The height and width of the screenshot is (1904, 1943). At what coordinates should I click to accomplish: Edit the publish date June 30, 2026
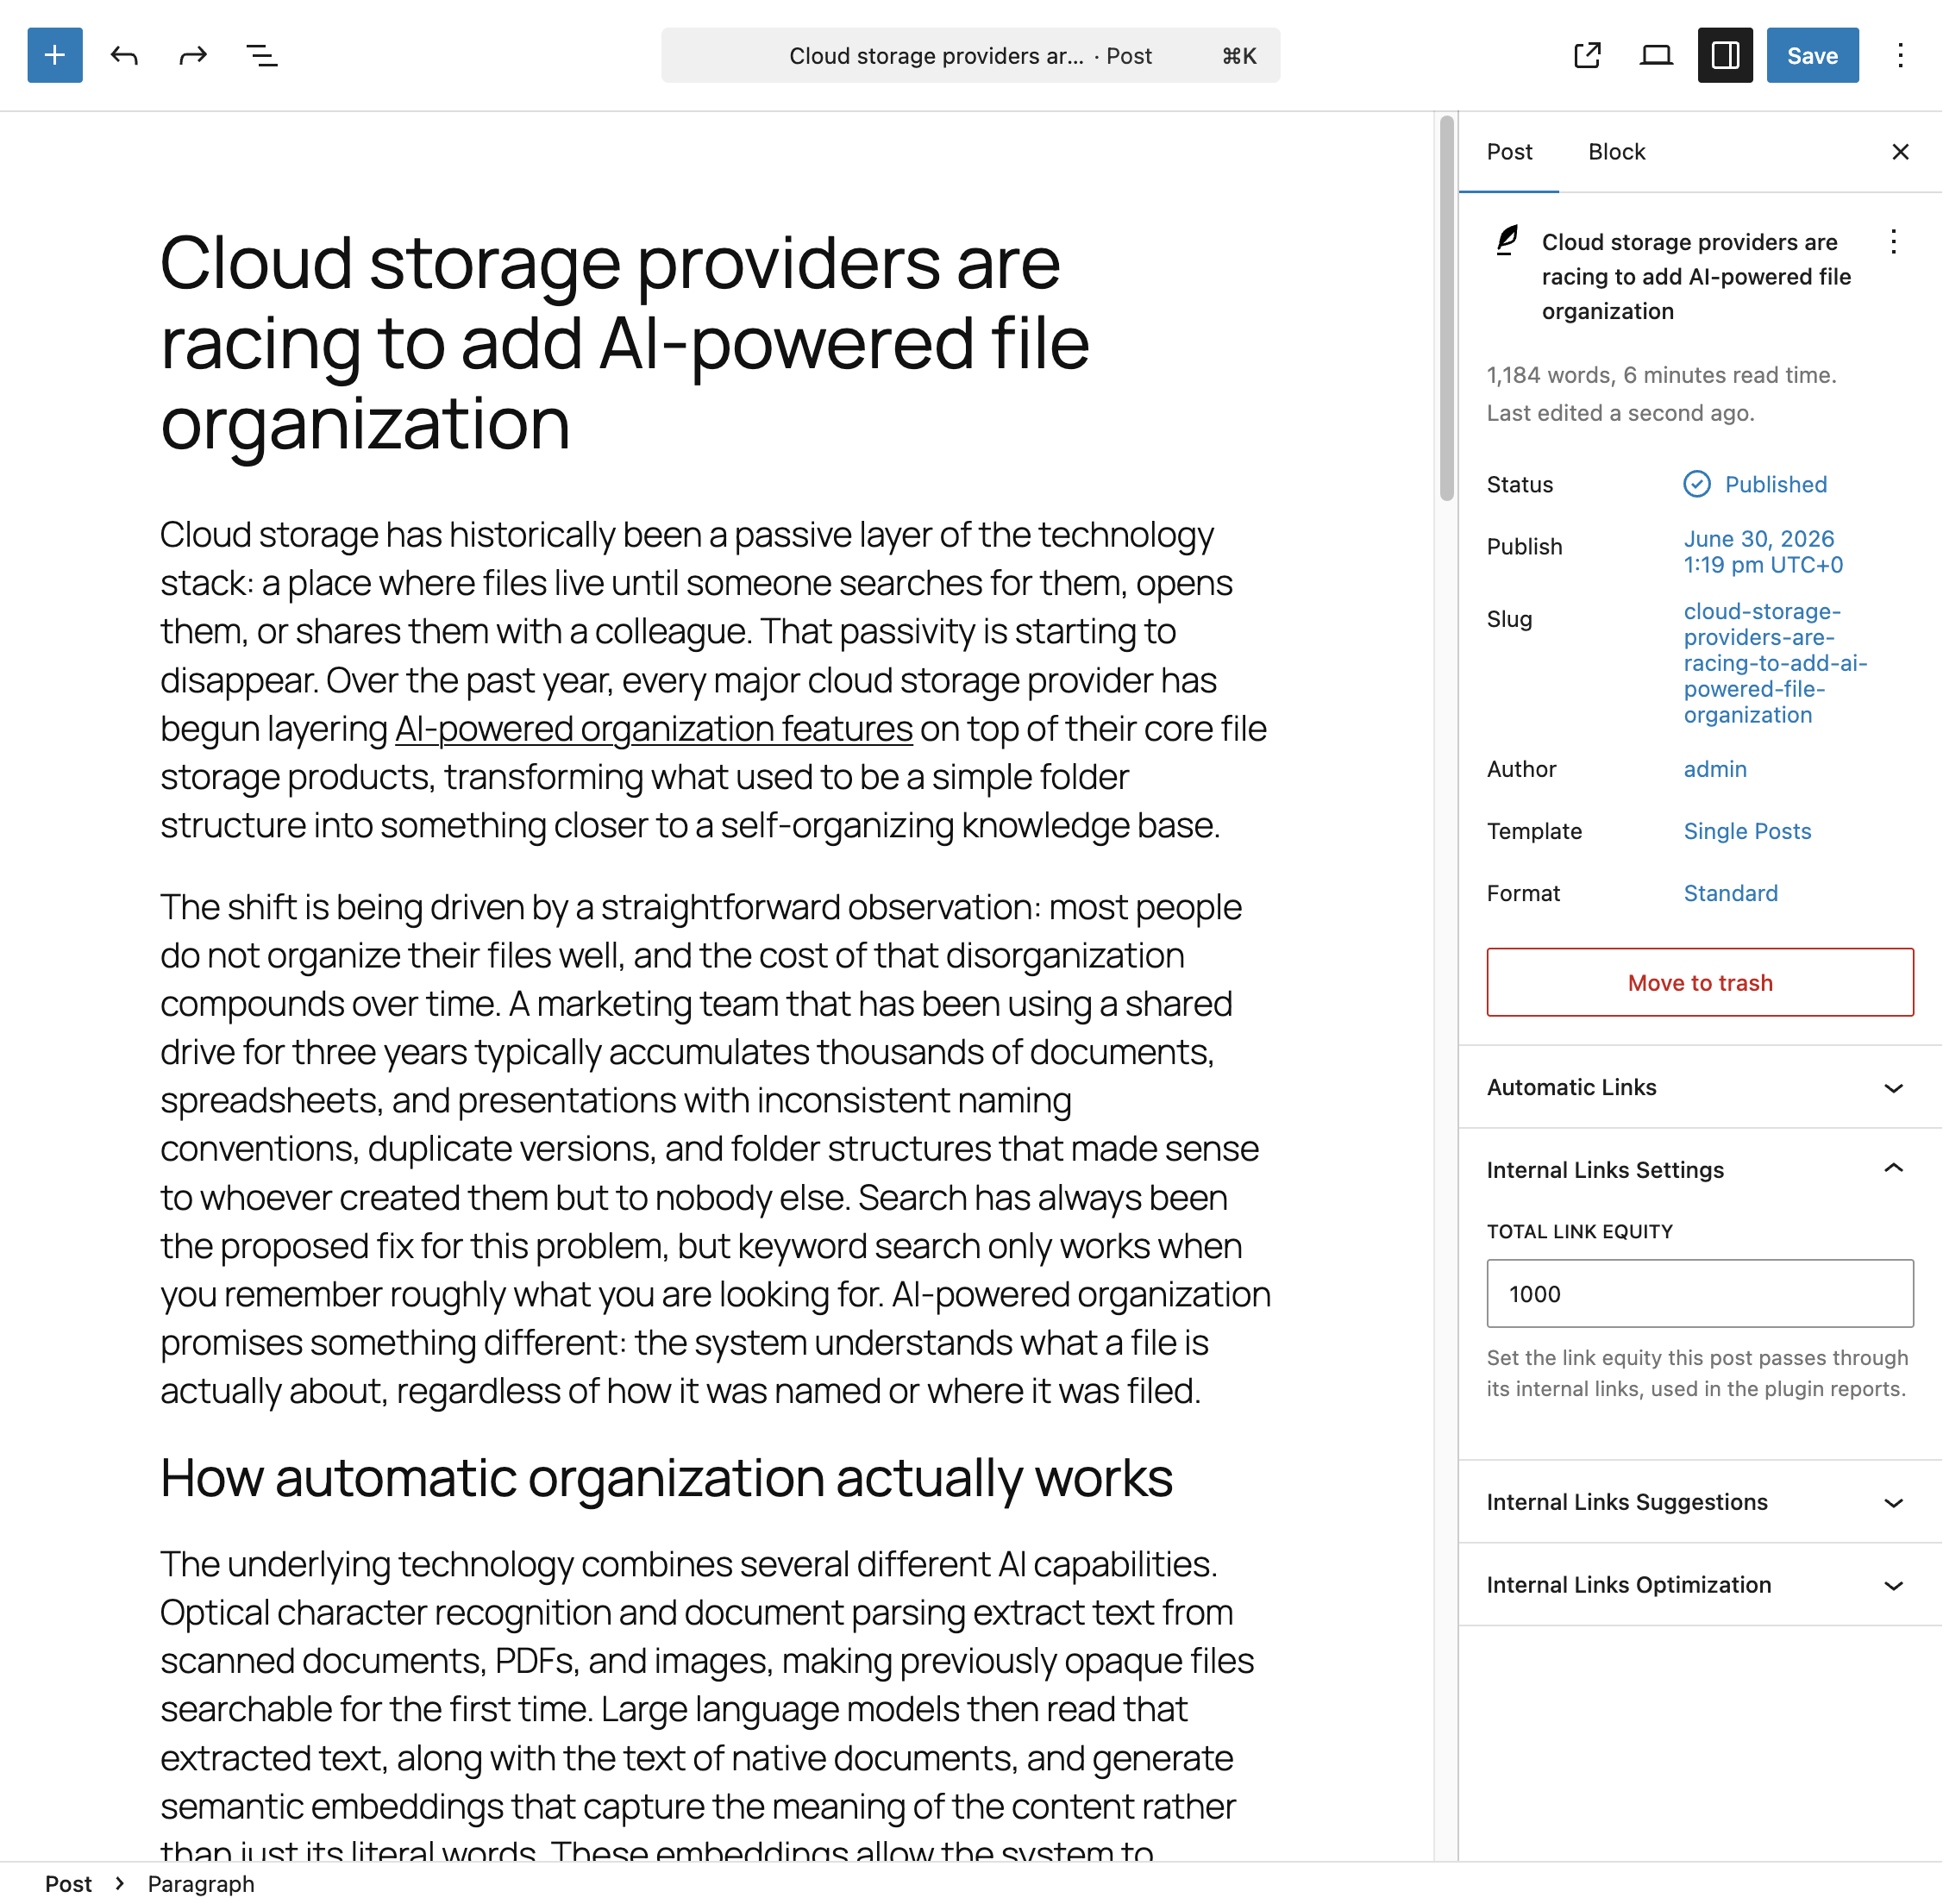click(x=1763, y=552)
